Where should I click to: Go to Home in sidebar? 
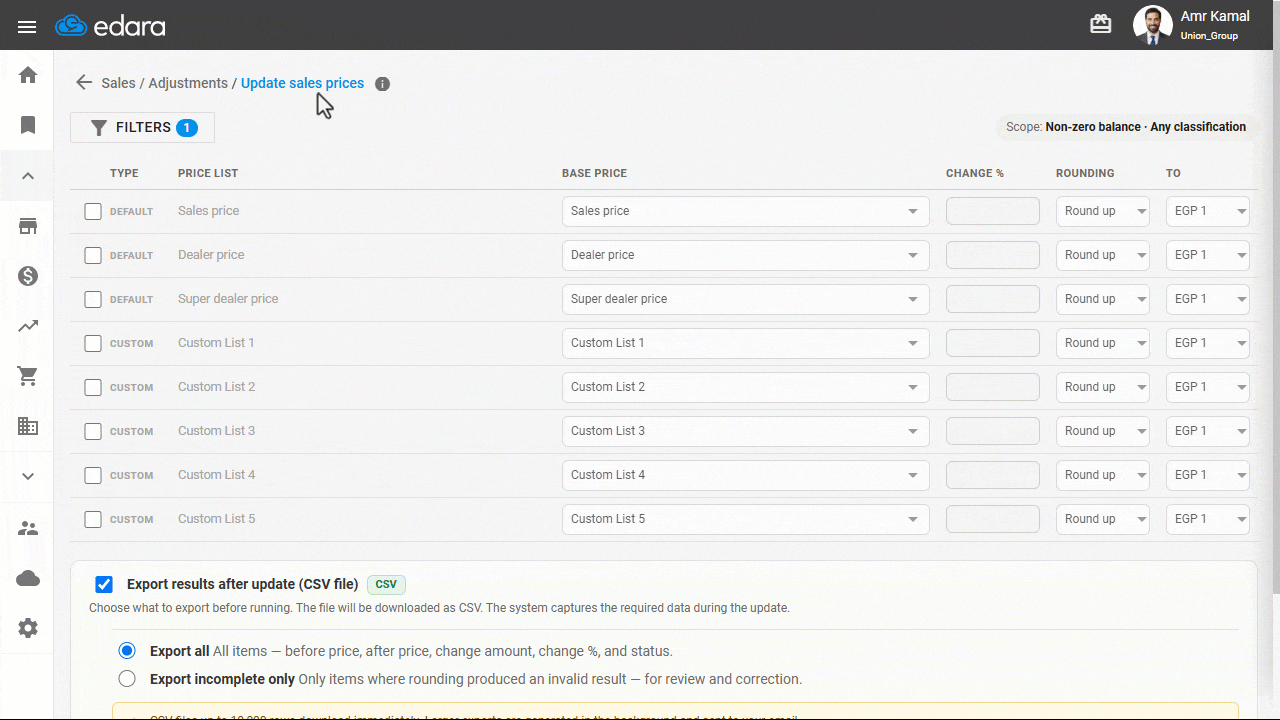point(28,75)
